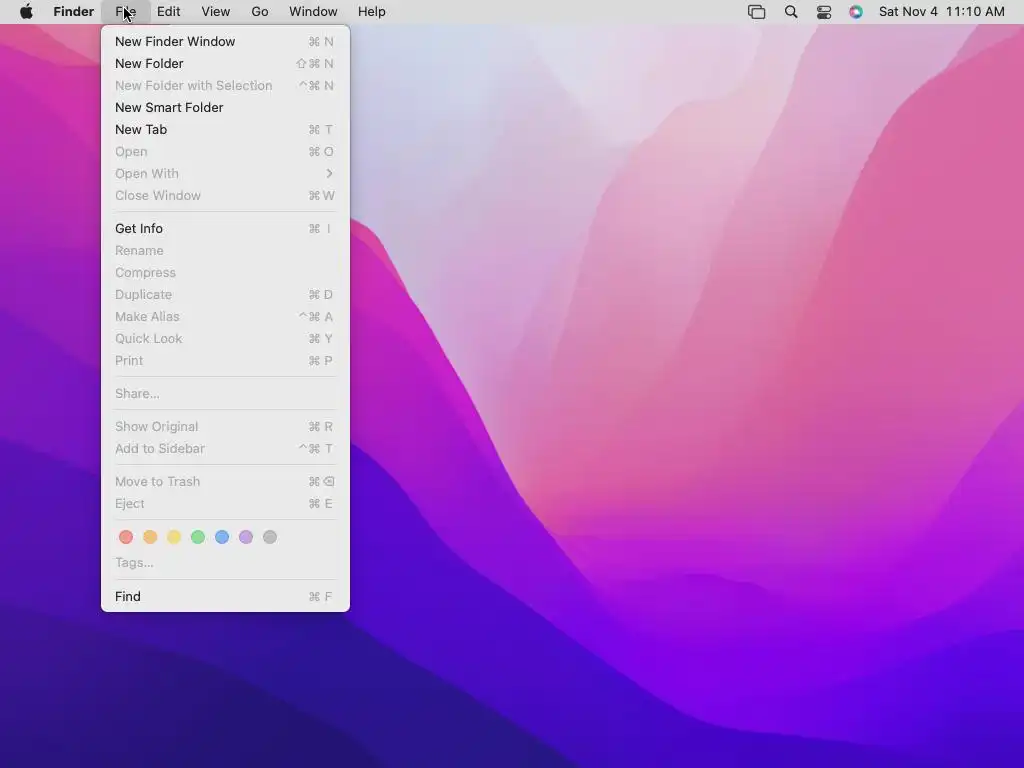Choose New Smart Folder
Viewport: 1024px width, 768px height.
(x=225, y=107)
